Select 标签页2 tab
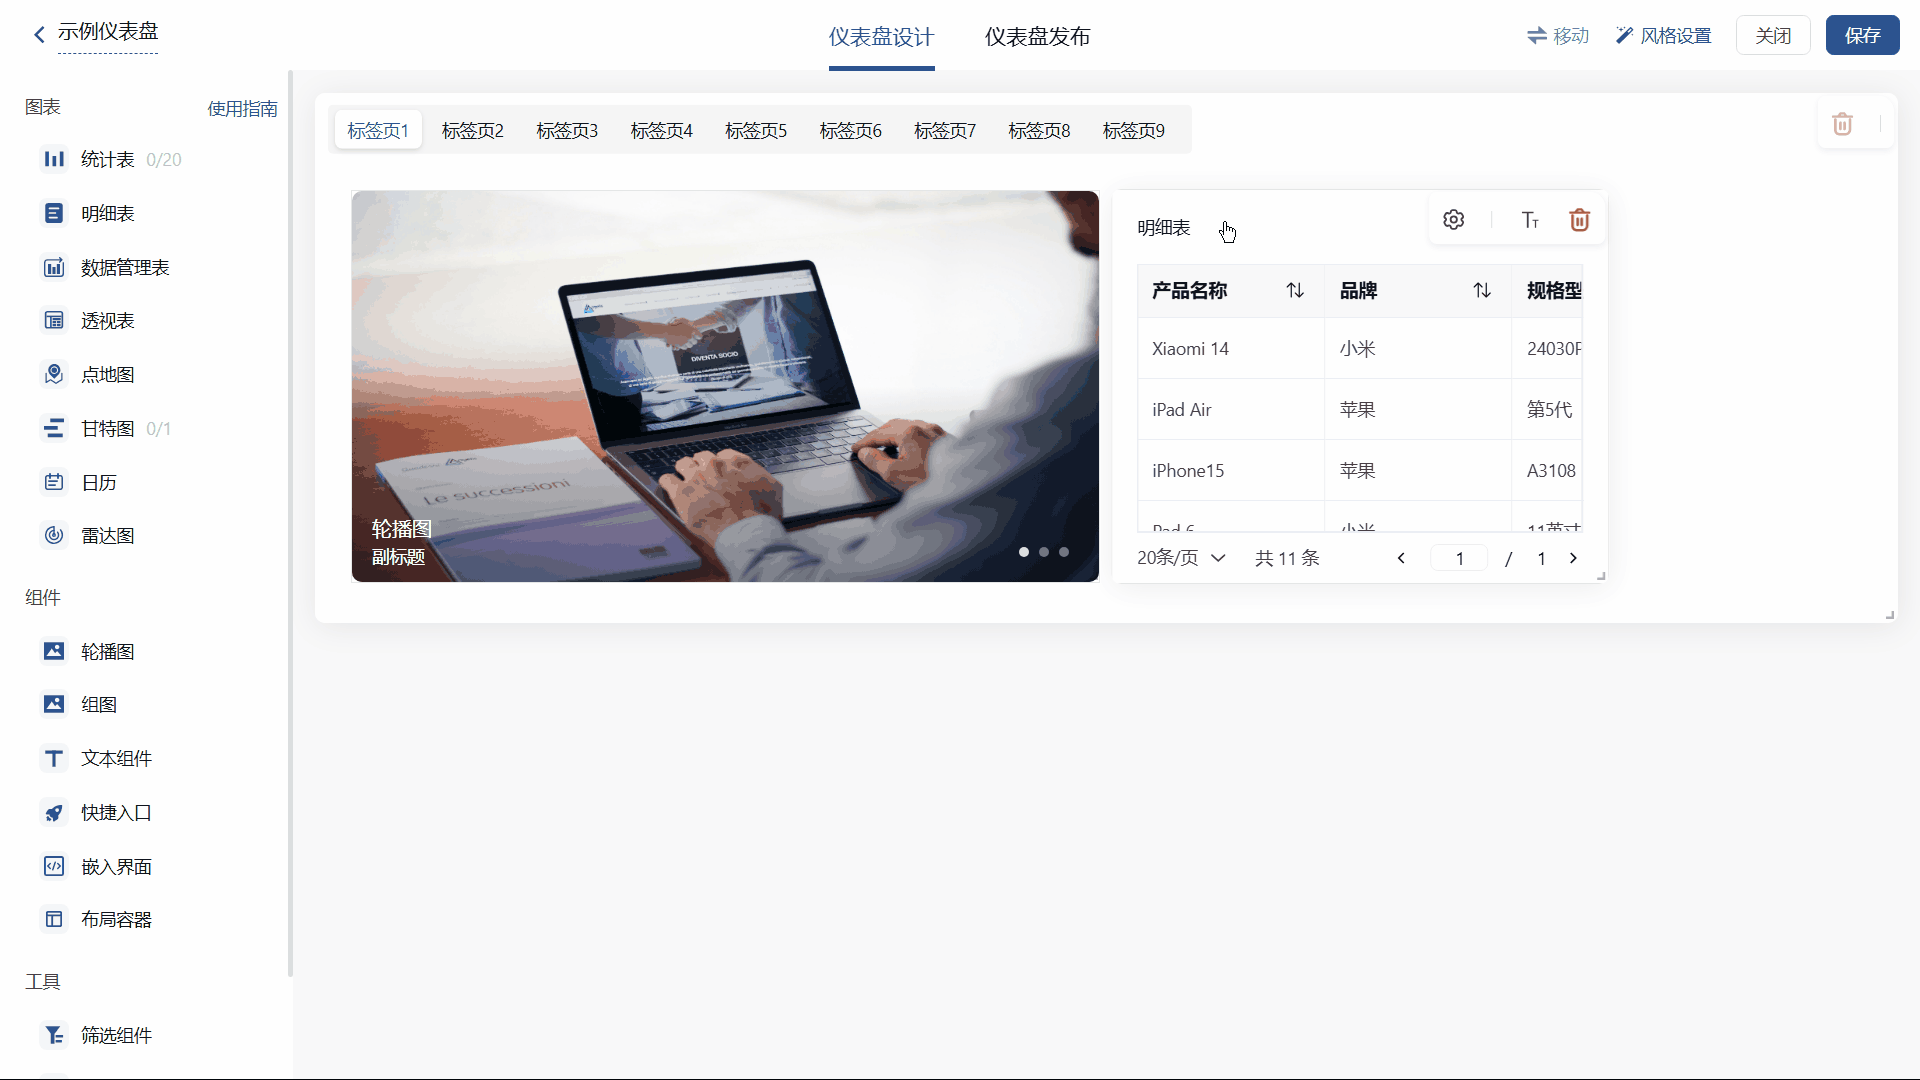This screenshot has height=1080, width=1920. coord(472,130)
